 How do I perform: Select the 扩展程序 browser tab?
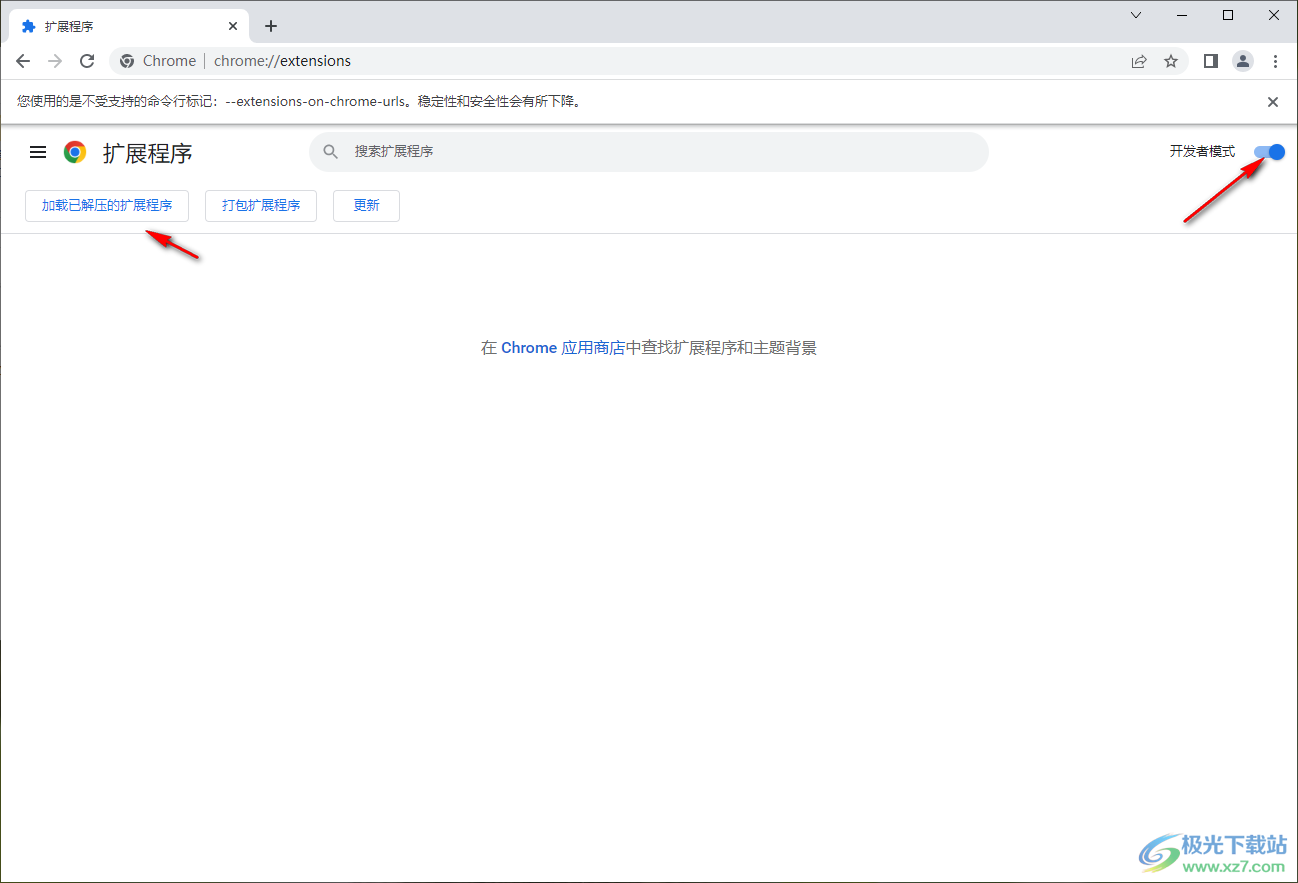129,26
